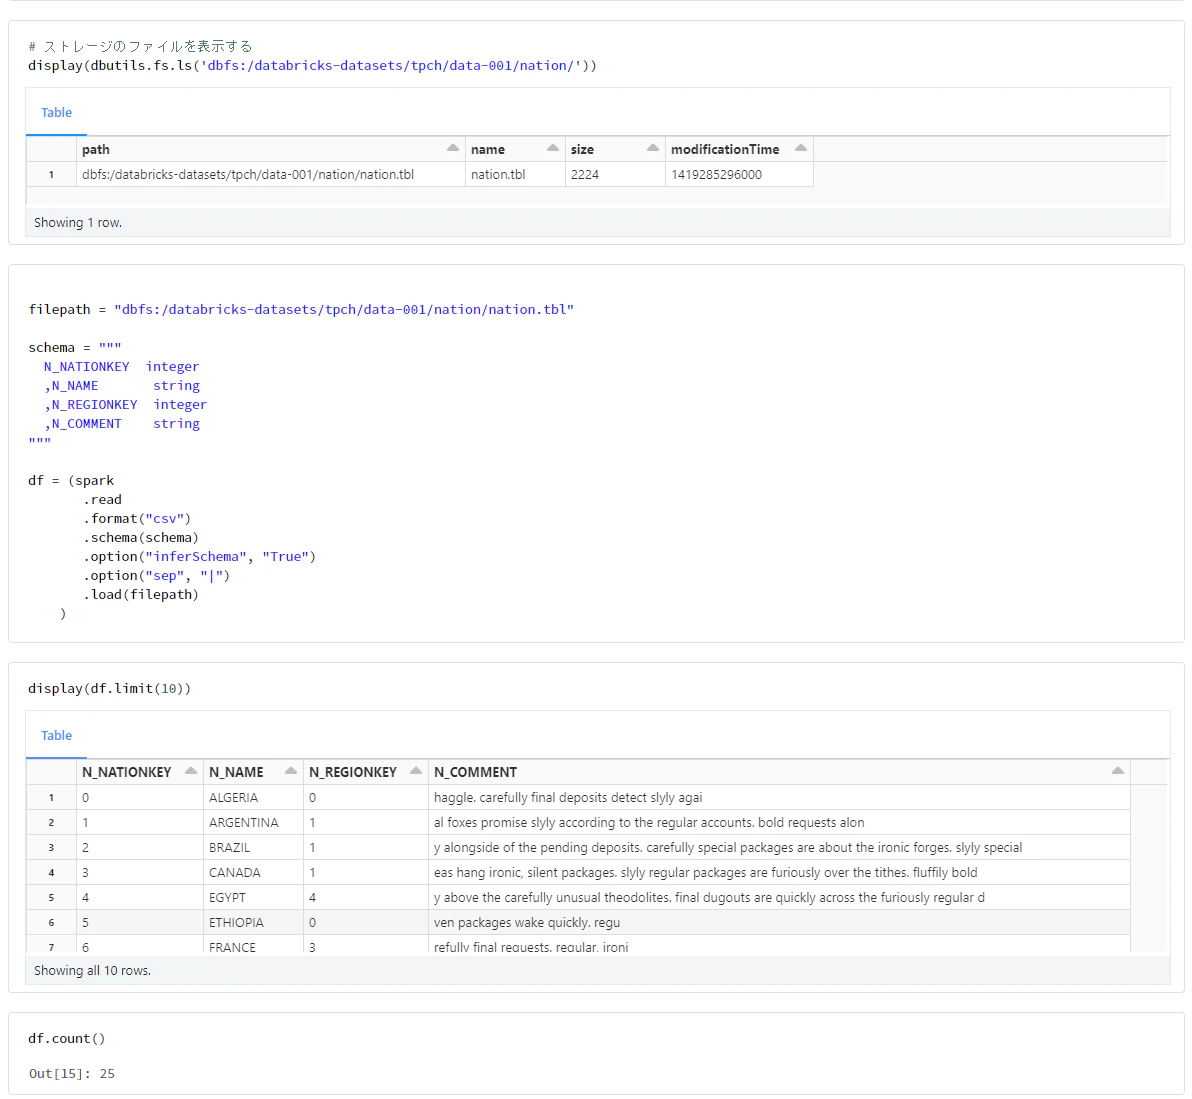Select the modification time 1419285296000
The height and width of the screenshot is (1099, 1192).
(739, 174)
